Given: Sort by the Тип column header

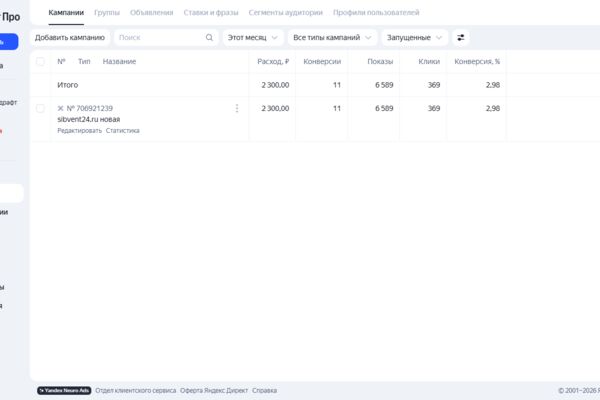Looking at the screenshot, I should [84, 62].
